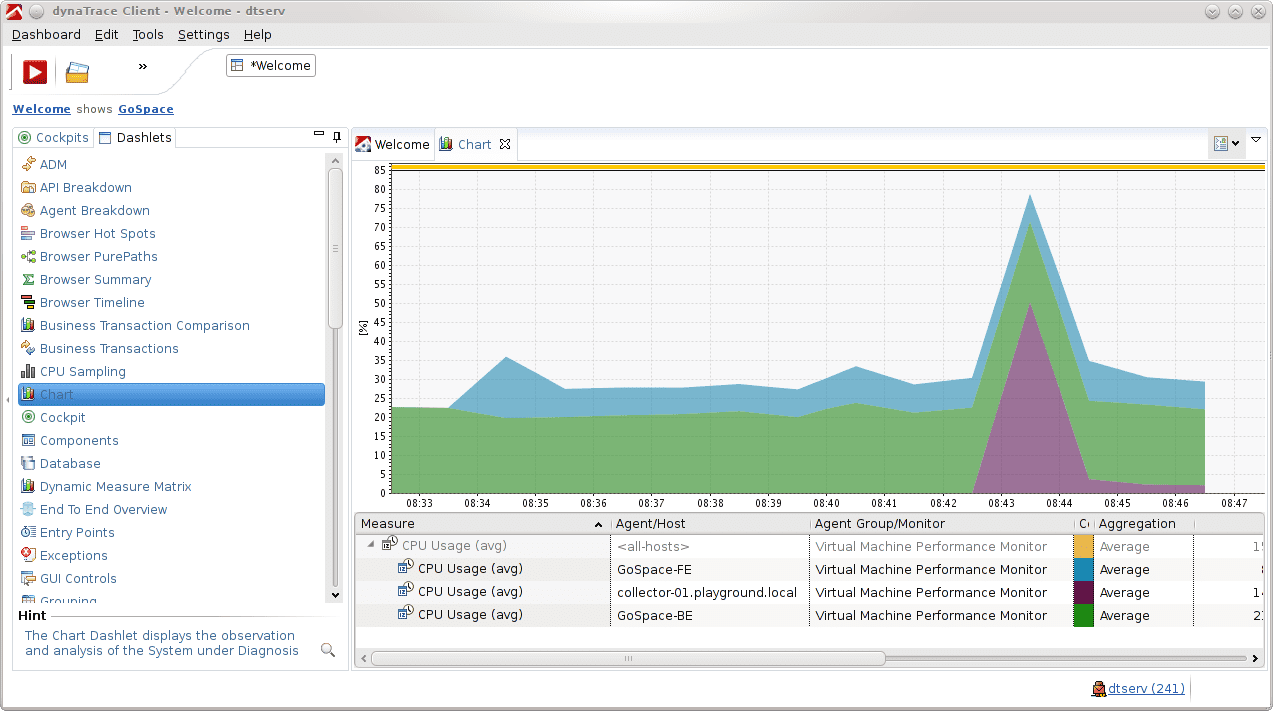
Task: Click the API Breakdown dashlet icon
Action: (28, 187)
